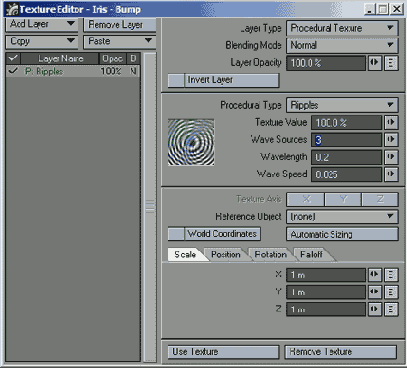
Task: Click the Texture Editor title bar icon
Action: (x=12, y=10)
